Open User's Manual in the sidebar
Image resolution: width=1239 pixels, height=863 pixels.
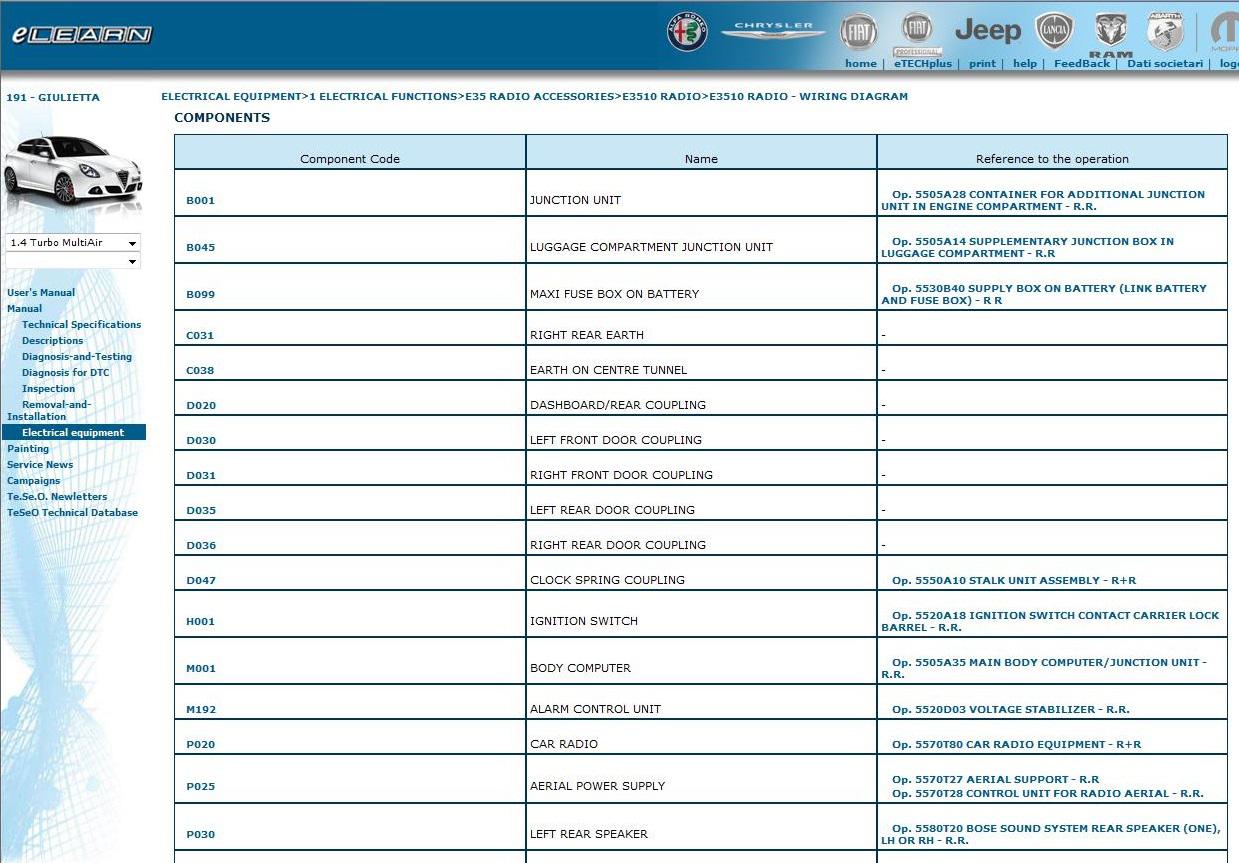pos(41,293)
